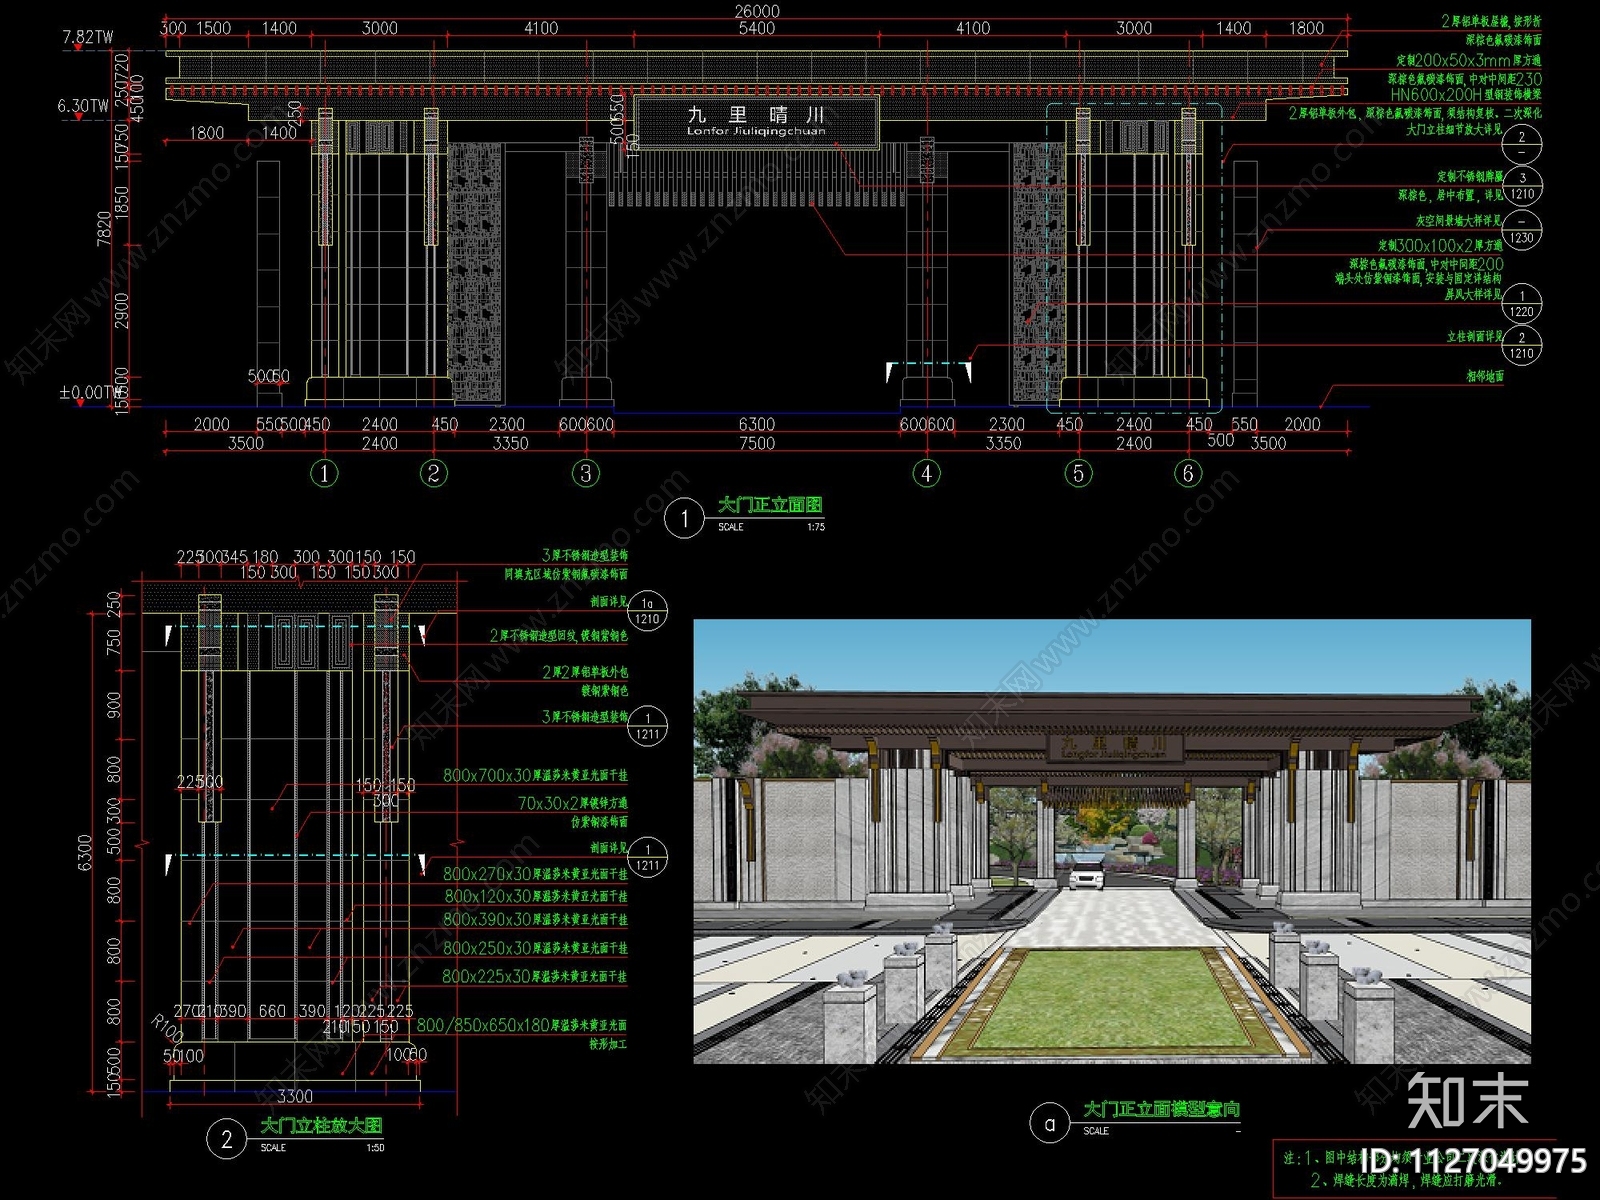Click the 7500 bottom dimension text
The height and width of the screenshot is (1200, 1600).
point(757,443)
